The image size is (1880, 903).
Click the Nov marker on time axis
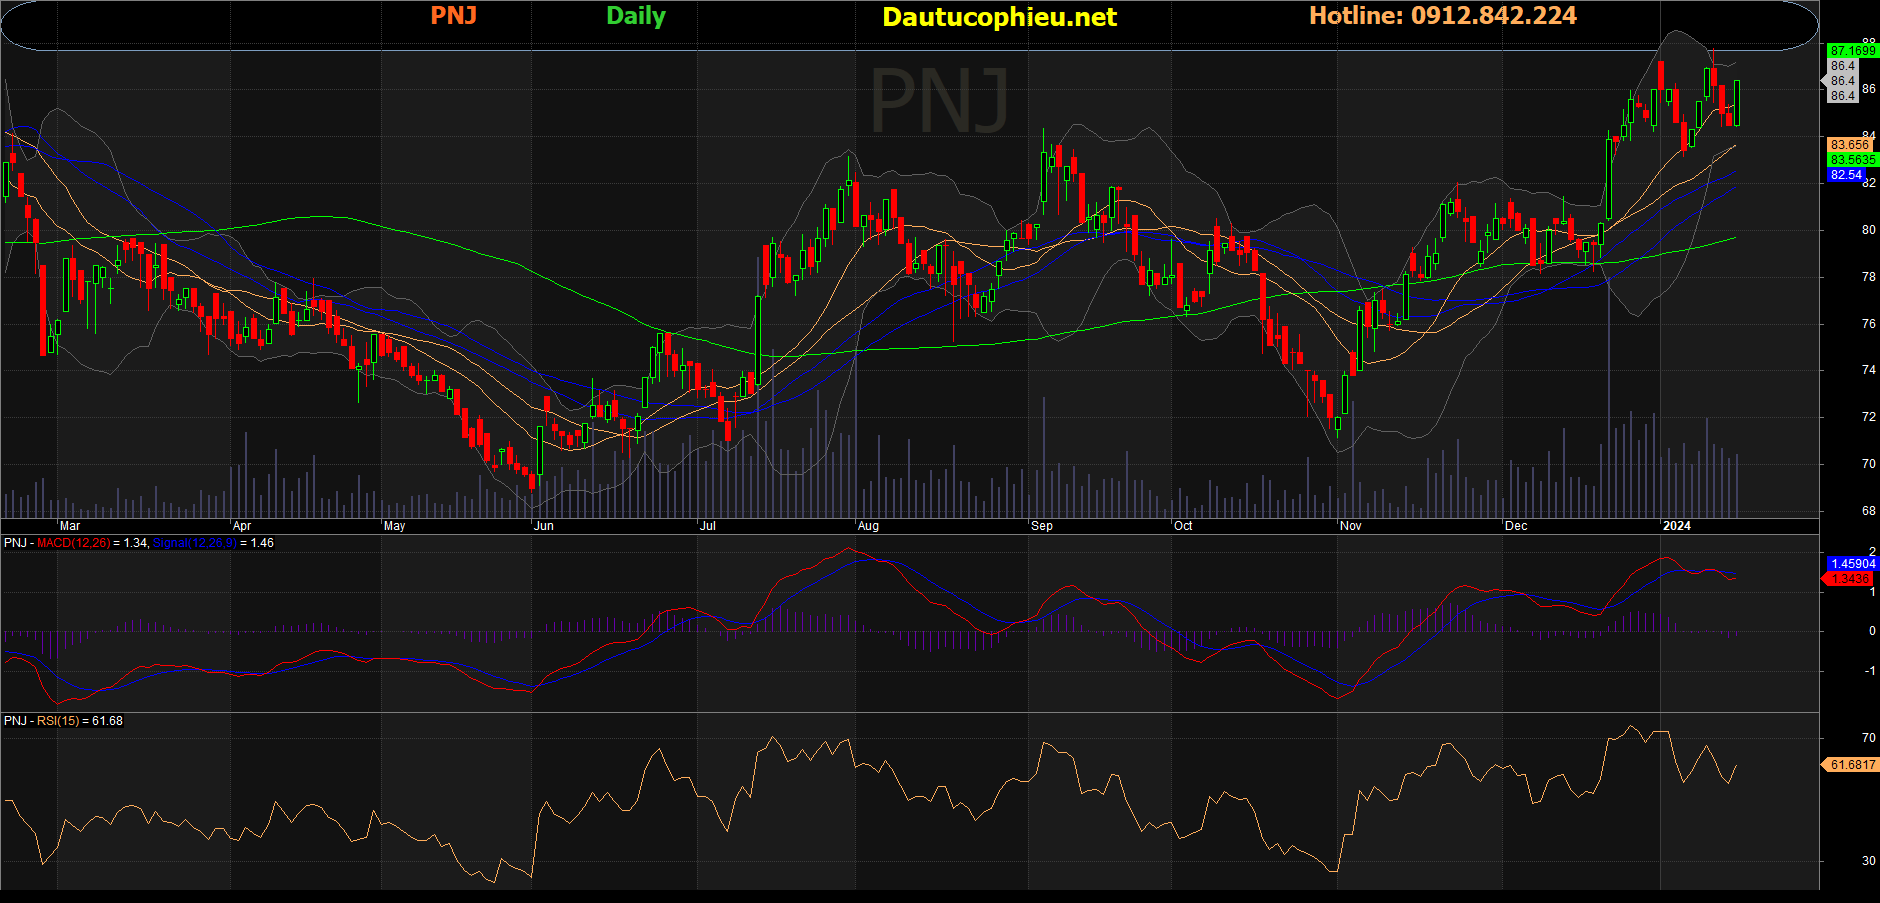[x=1351, y=526]
